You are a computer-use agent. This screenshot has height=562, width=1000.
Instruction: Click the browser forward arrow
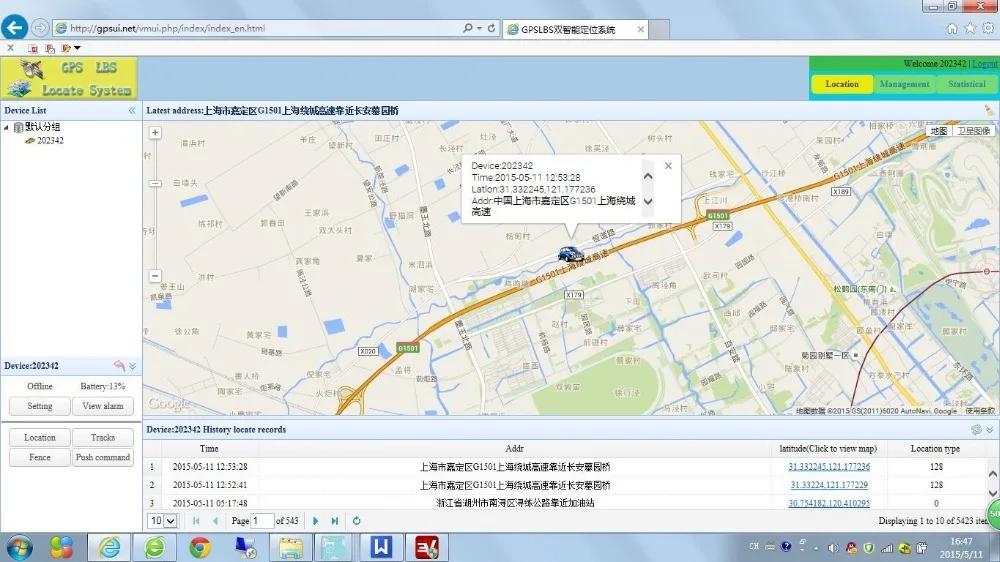pos(40,28)
